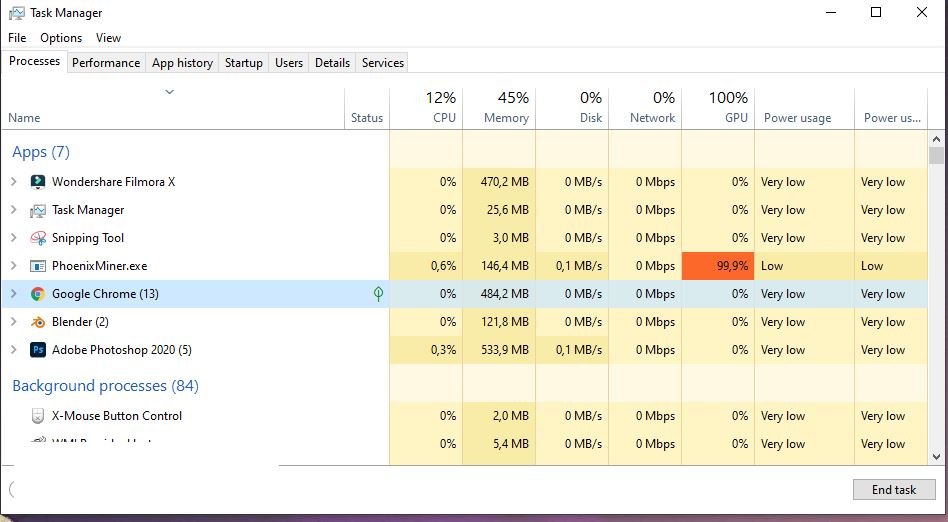Maximize the Task Manager window
Screen dimensions: 948x522
[x=875, y=12]
